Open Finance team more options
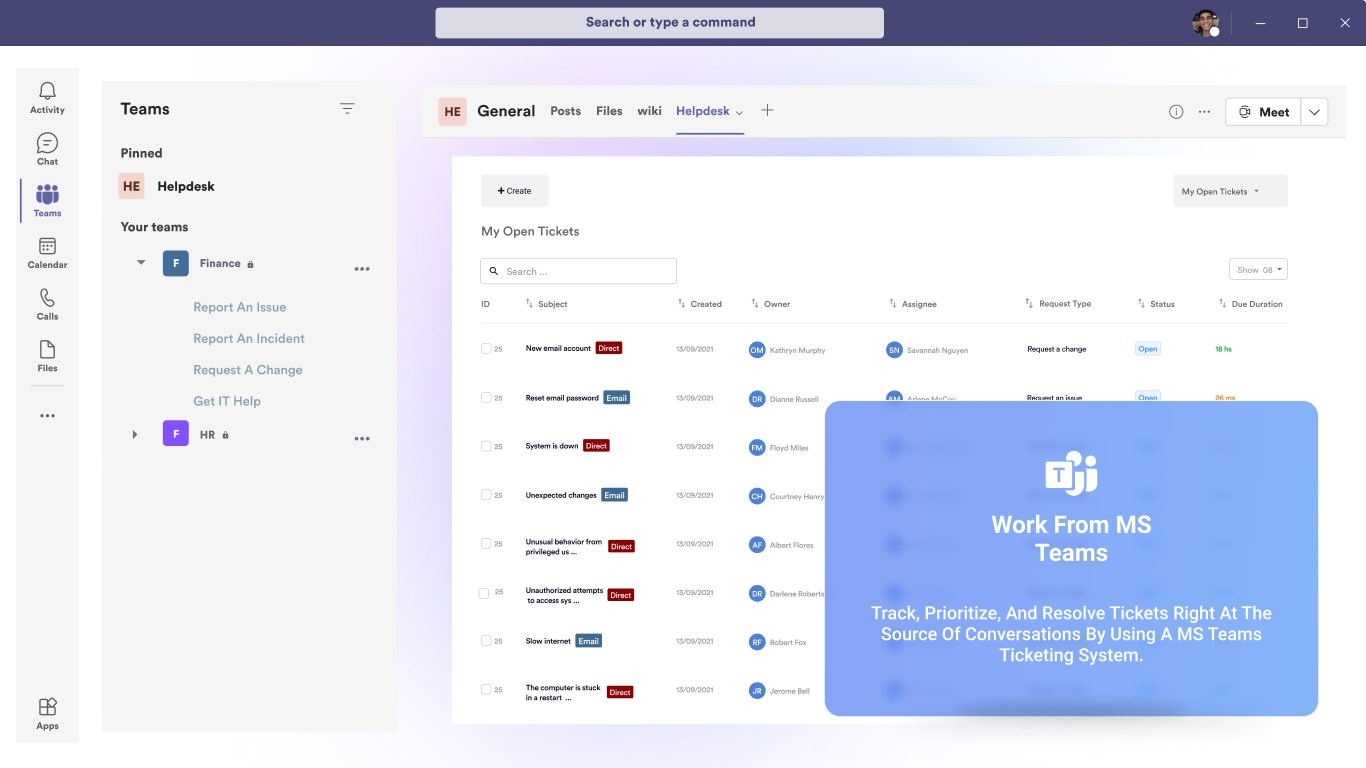Viewport: 1366px width, 768px height. (362, 269)
